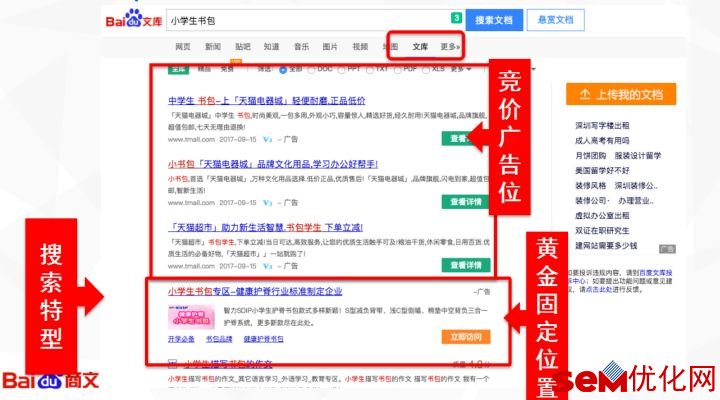Select the TXT format radio button
Image resolution: width=720 pixels, height=400 pixels.
(x=370, y=70)
